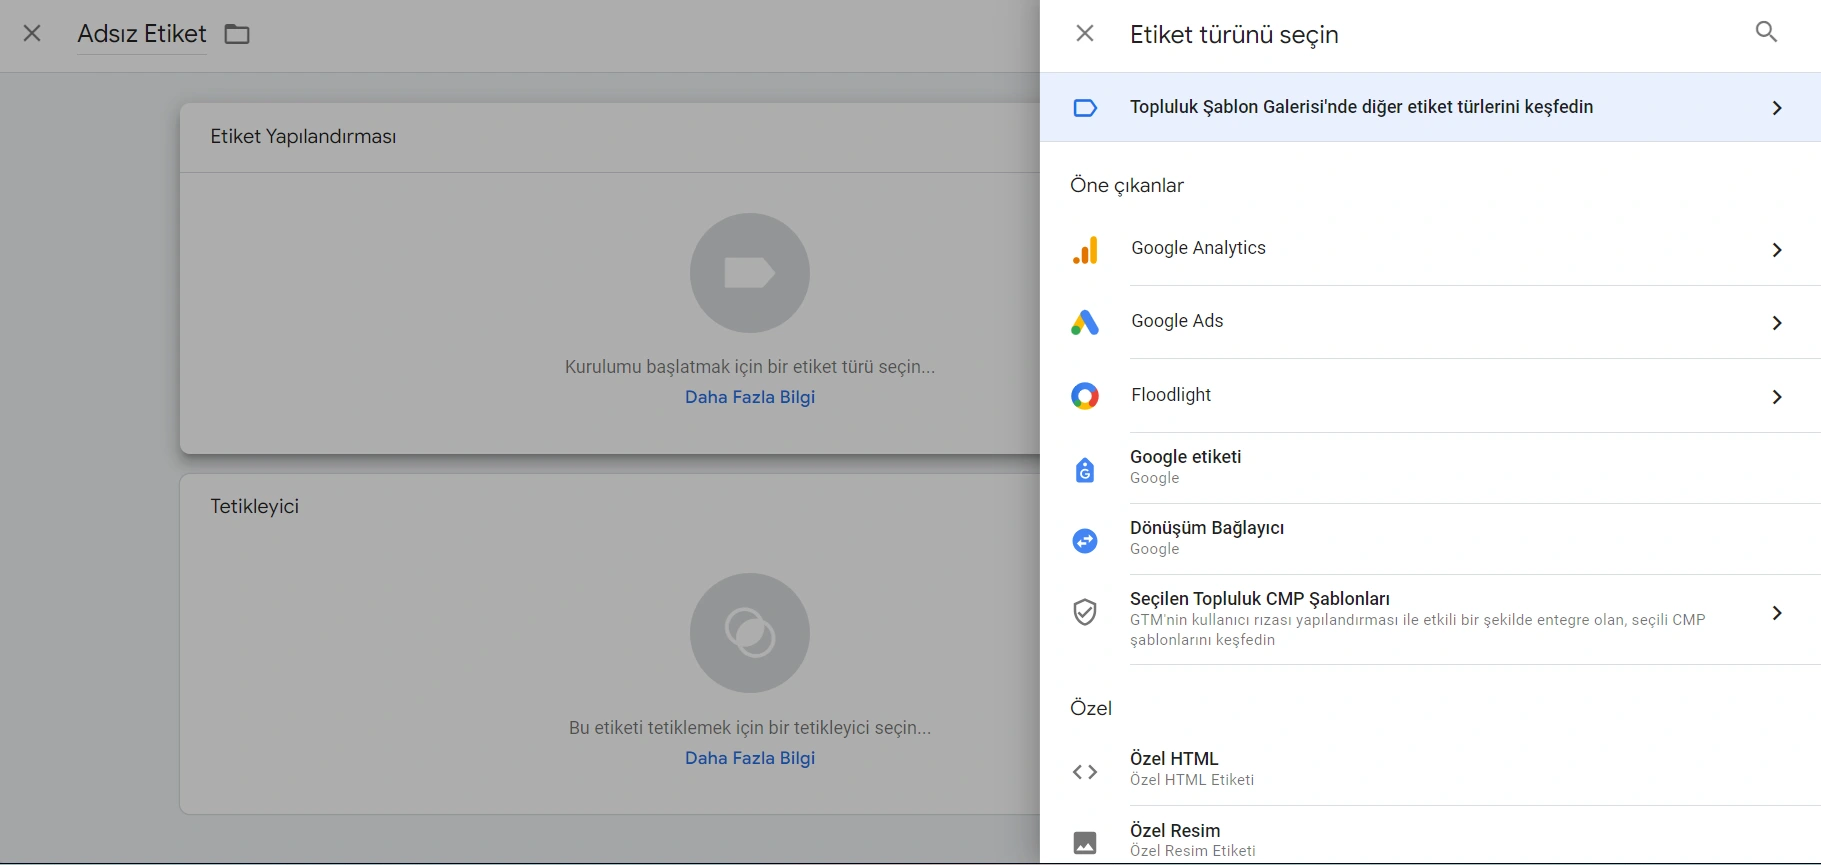Select Floodlight tag type
This screenshot has height=865, width=1821.
click(1430, 396)
